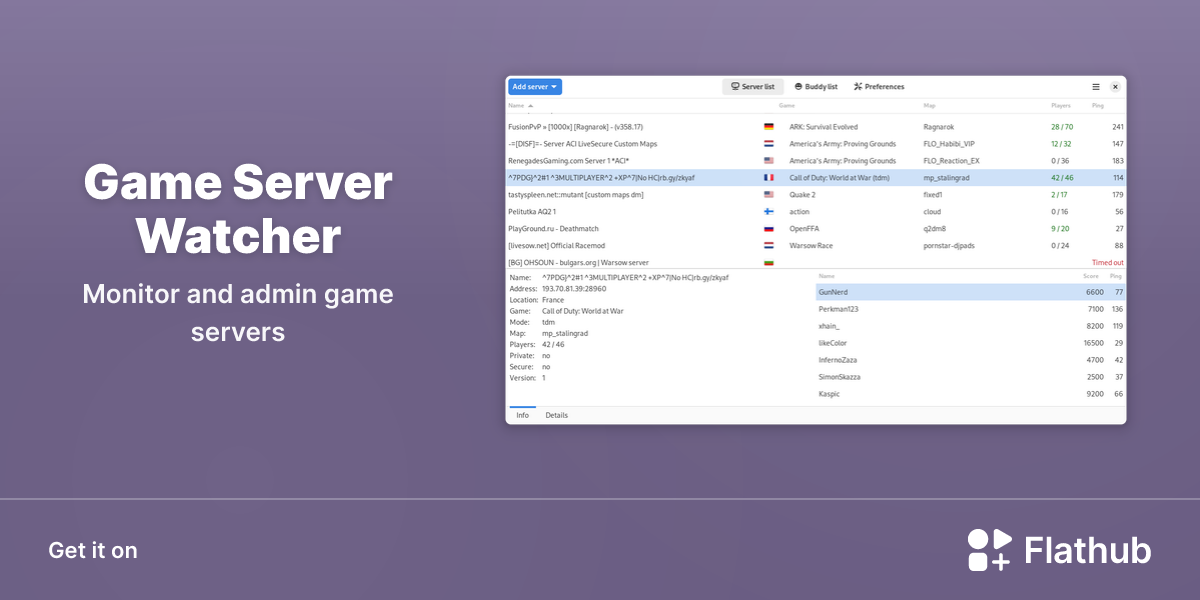Select tastyspleen.net mutant server row
1200x600 pixels.
pos(816,195)
